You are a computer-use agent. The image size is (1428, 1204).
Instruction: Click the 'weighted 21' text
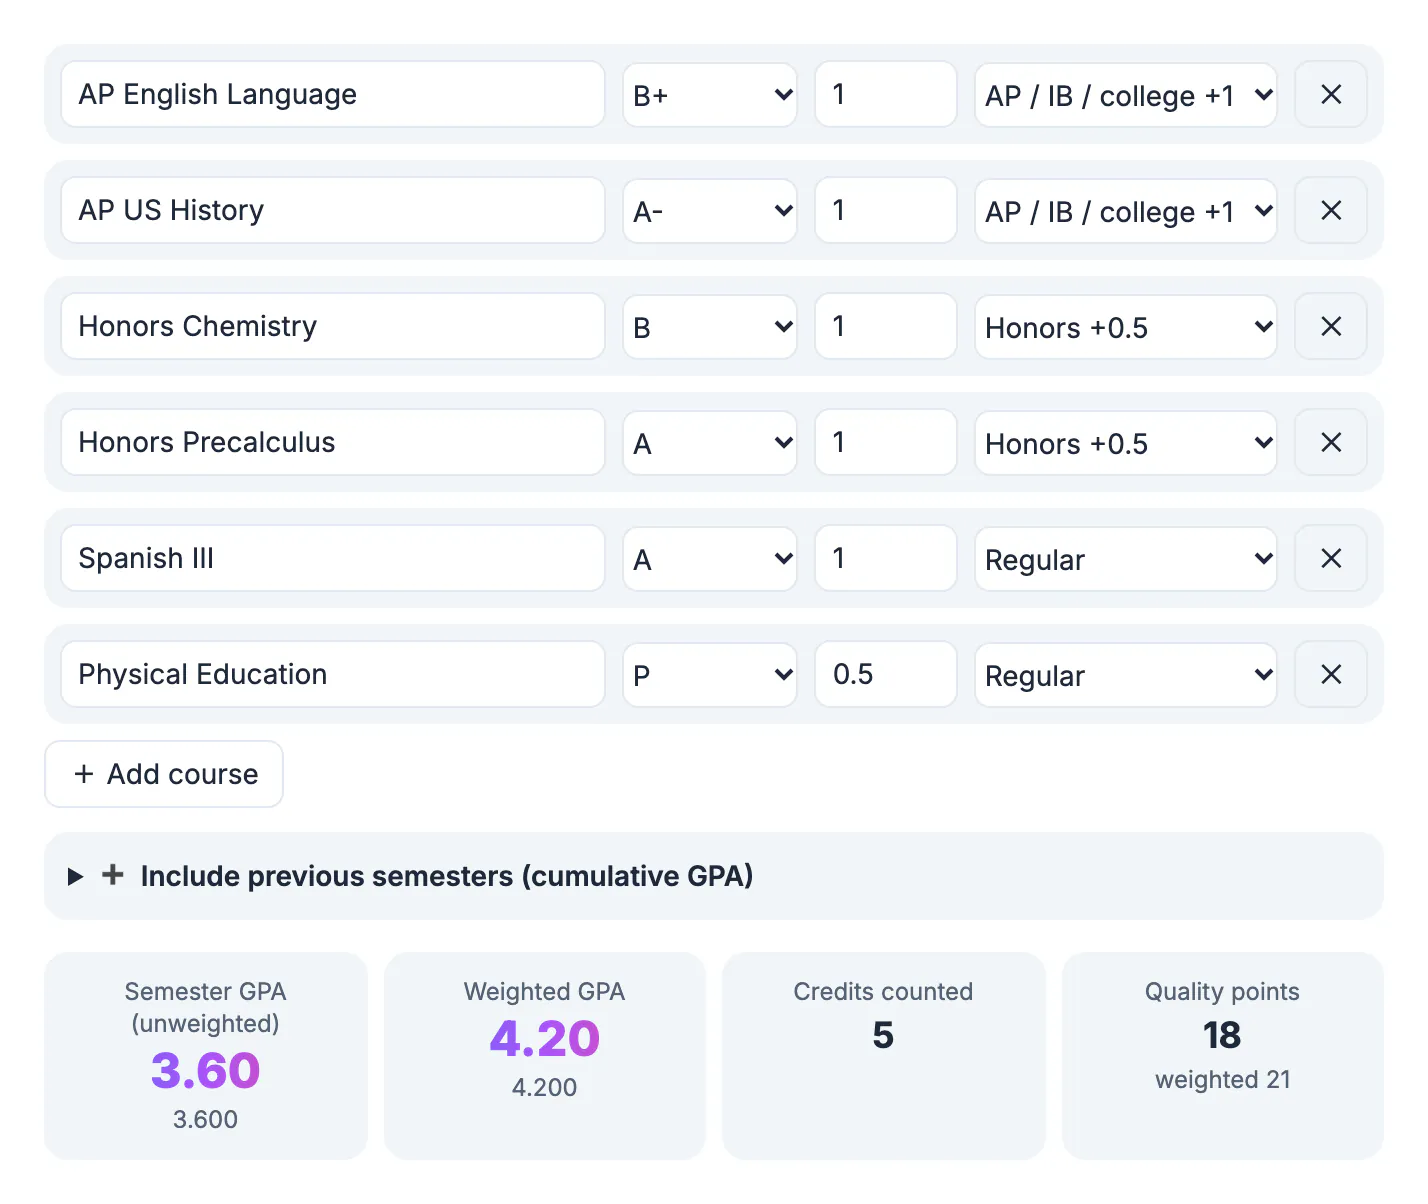click(x=1222, y=1080)
